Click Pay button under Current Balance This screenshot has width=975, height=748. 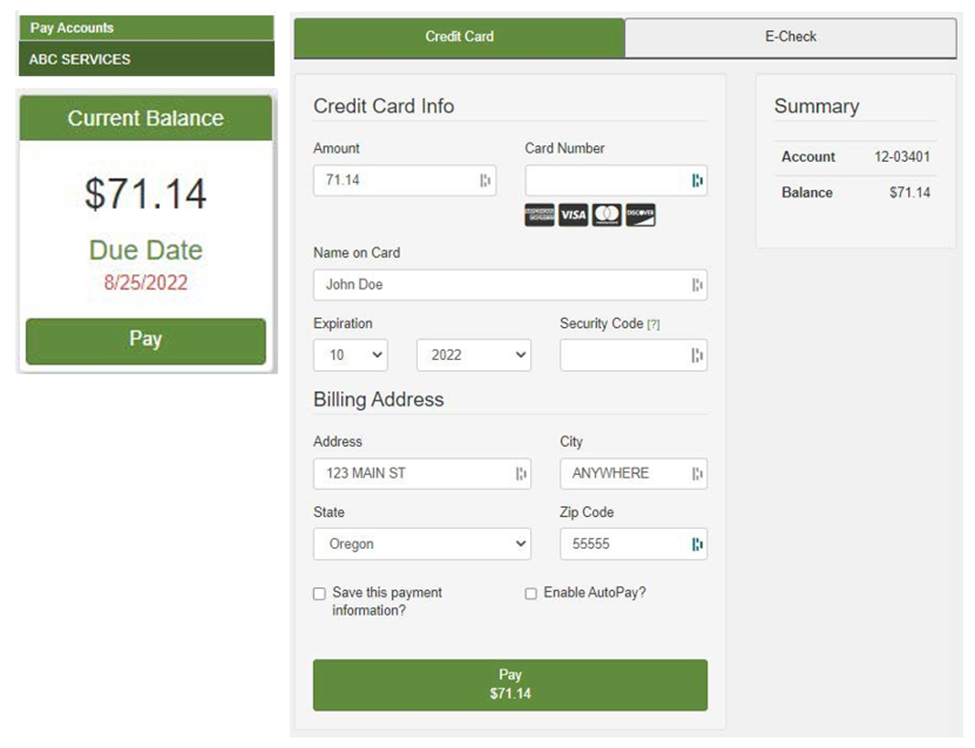pyautogui.click(x=146, y=340)
